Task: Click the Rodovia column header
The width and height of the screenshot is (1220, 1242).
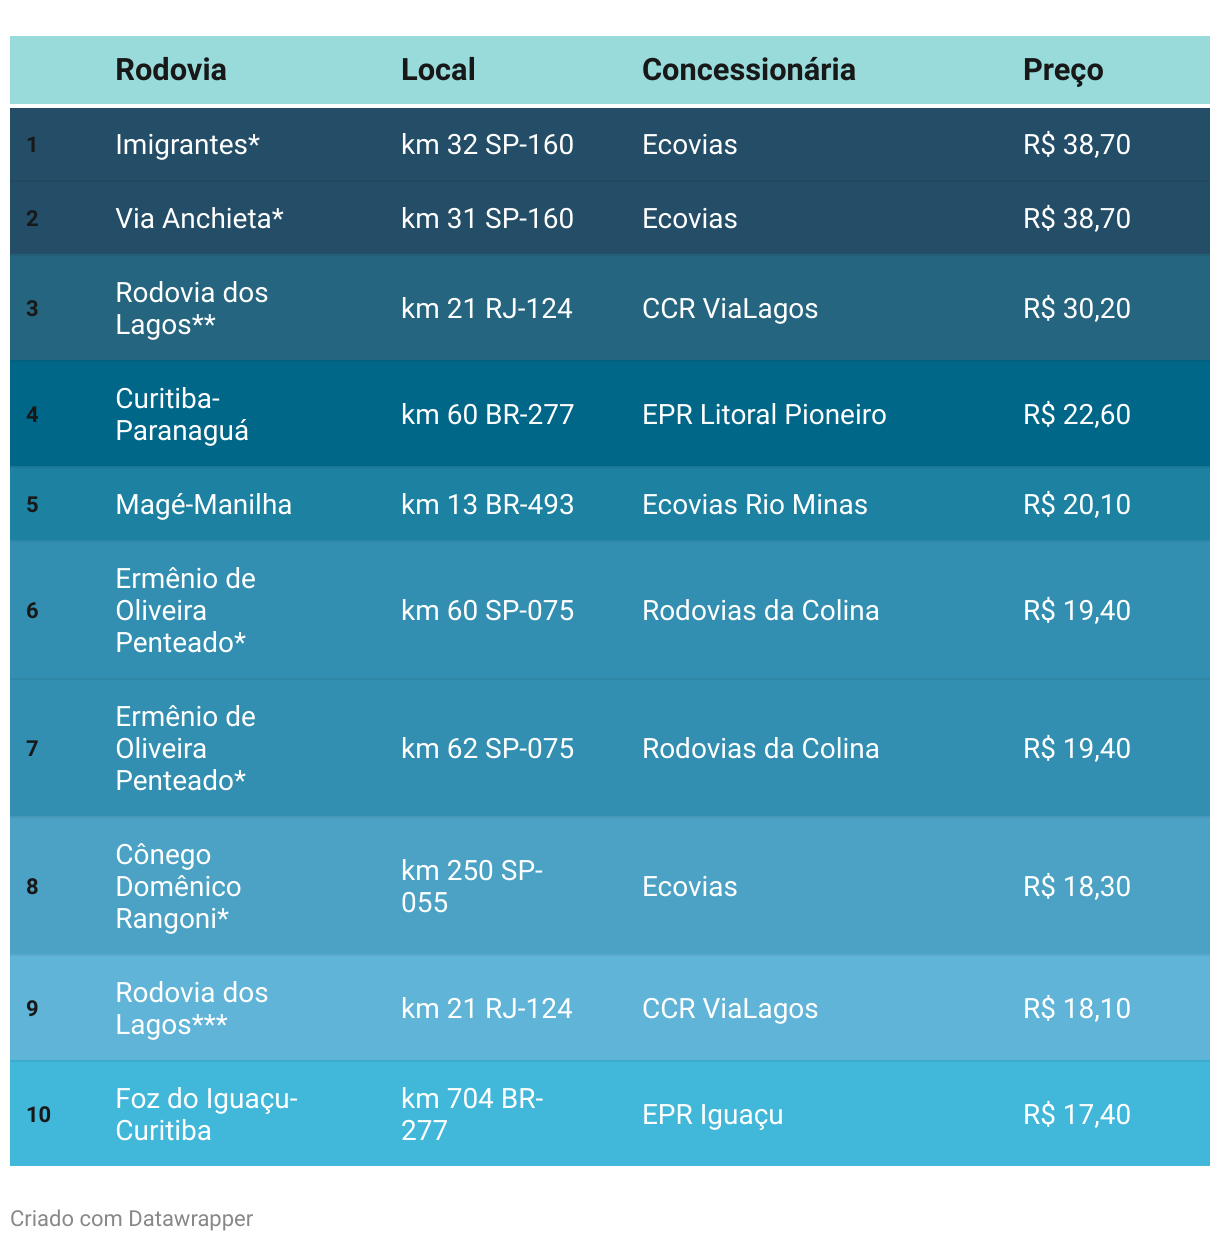Action: (x=171, y=70)
